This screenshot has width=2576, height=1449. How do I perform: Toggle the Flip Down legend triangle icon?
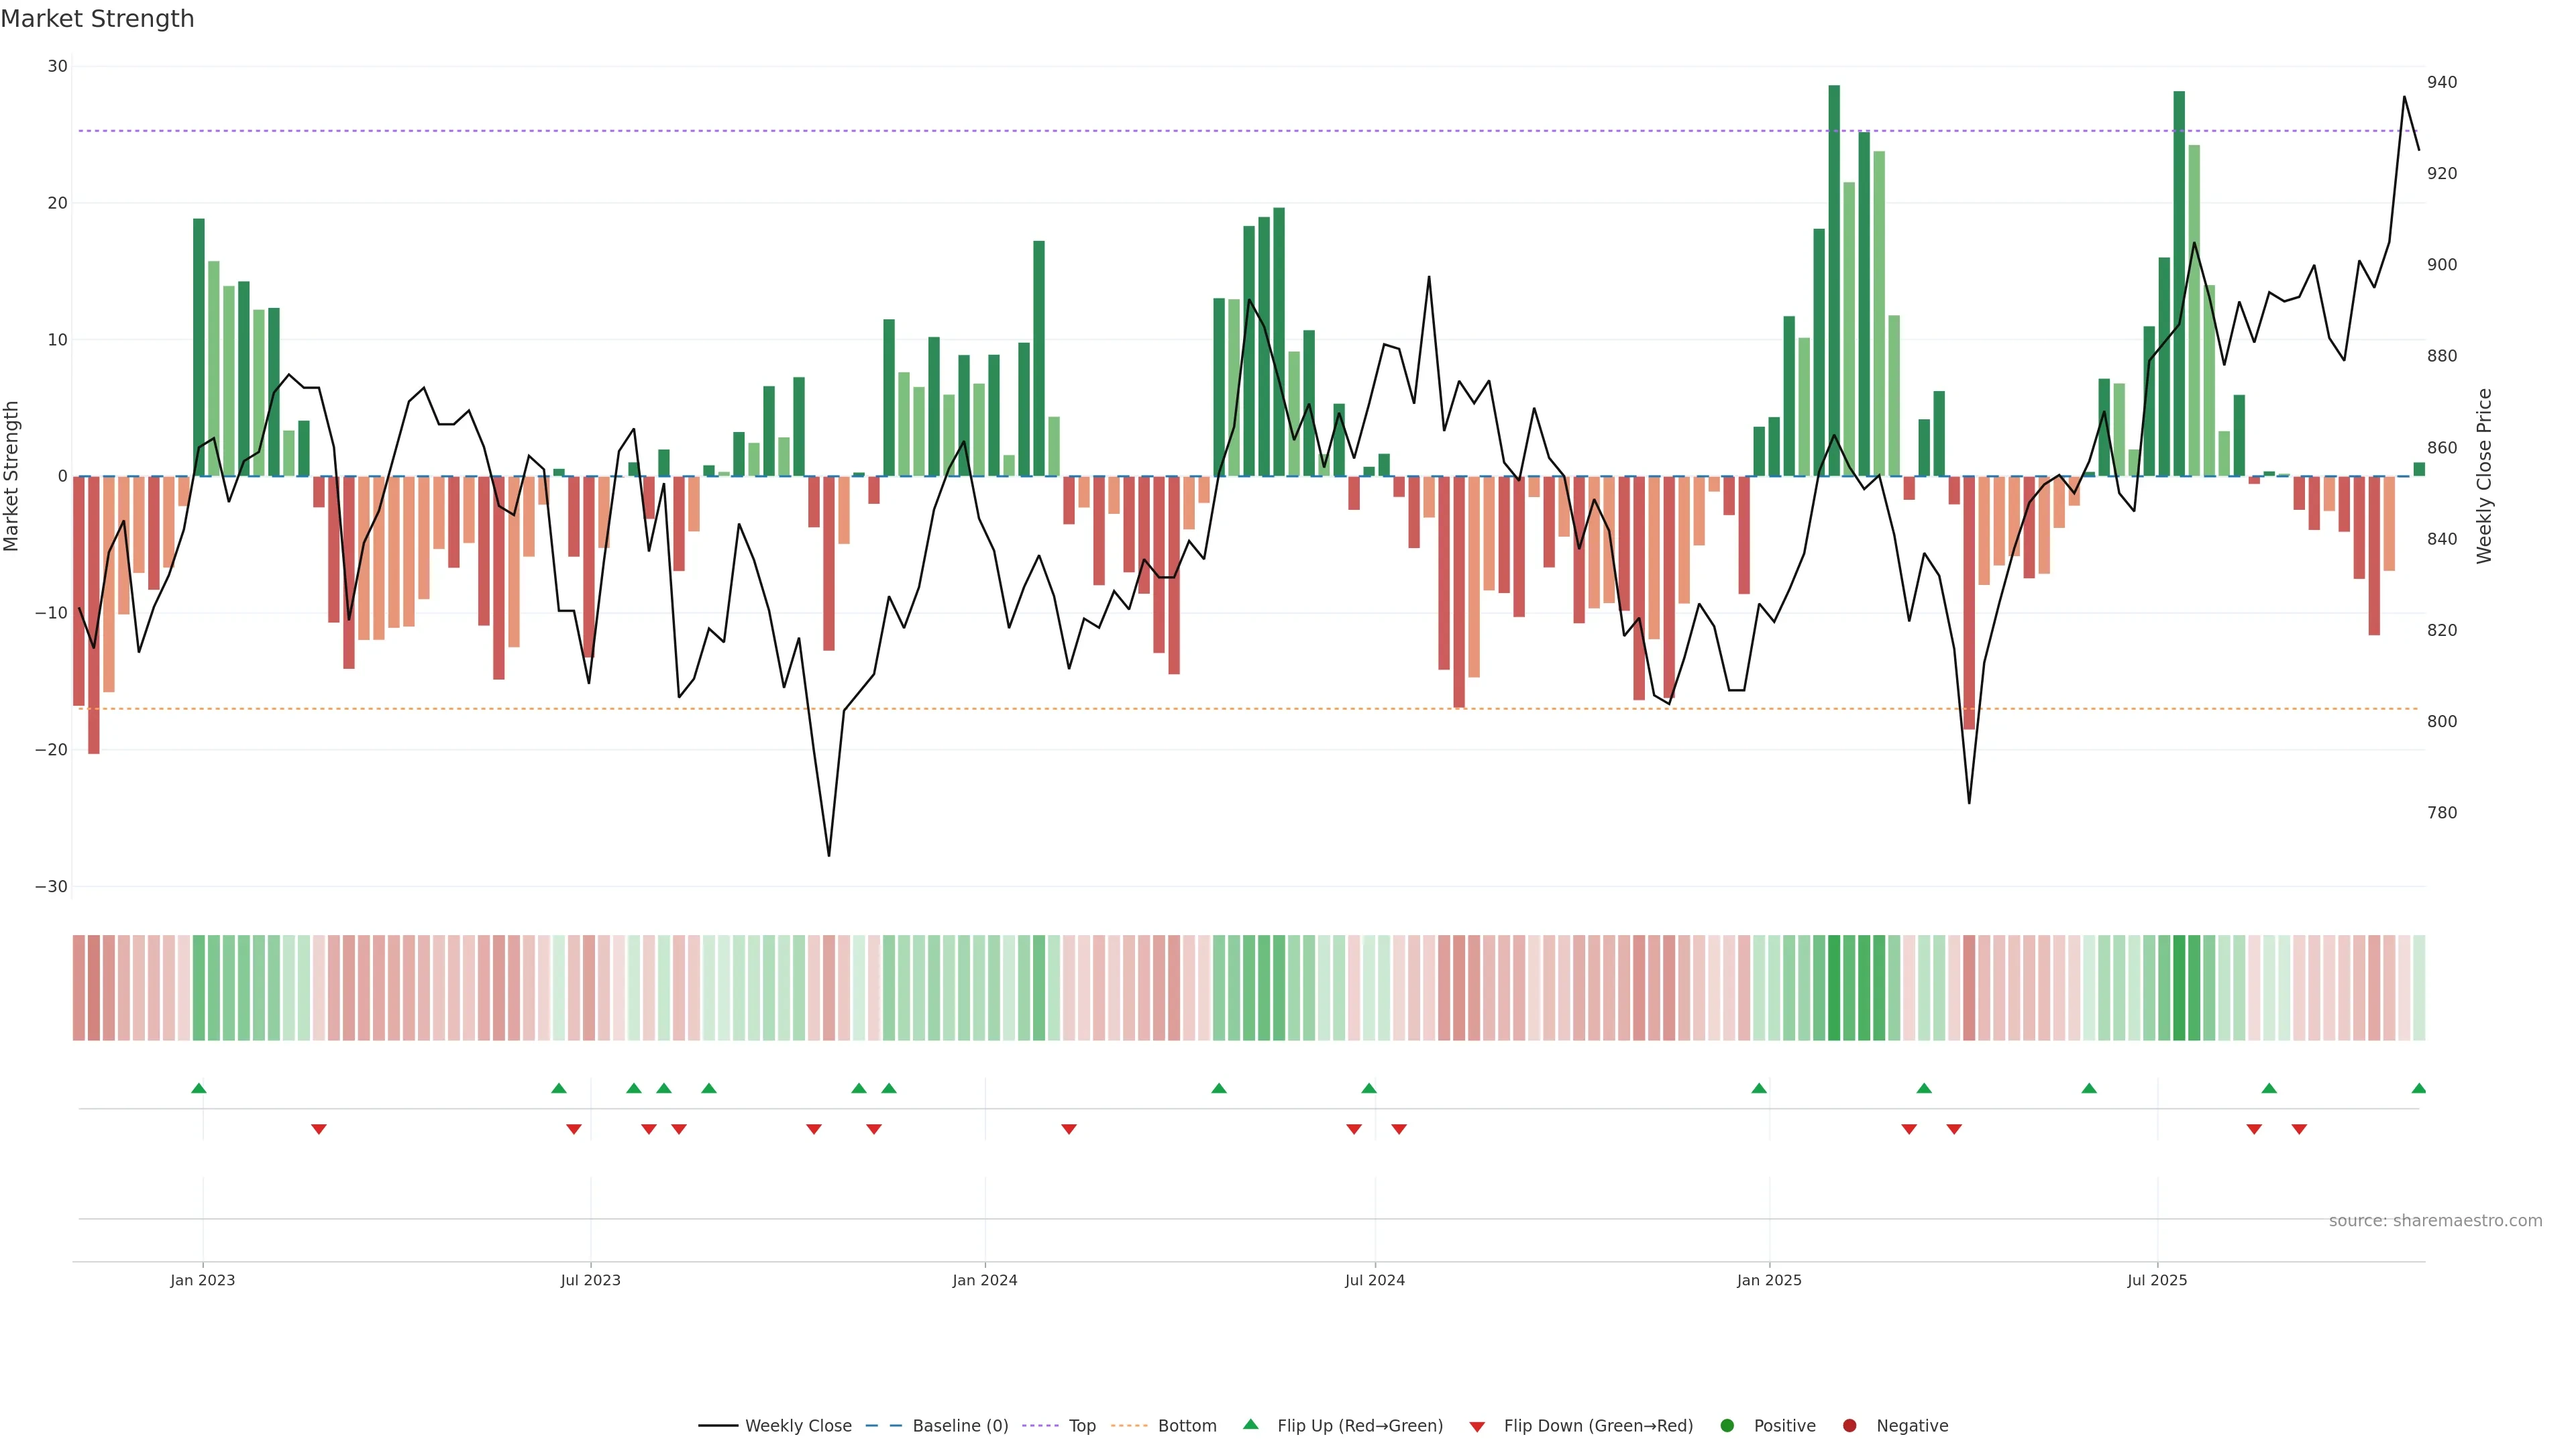pyautogui.click(x=1477, y=1426)
